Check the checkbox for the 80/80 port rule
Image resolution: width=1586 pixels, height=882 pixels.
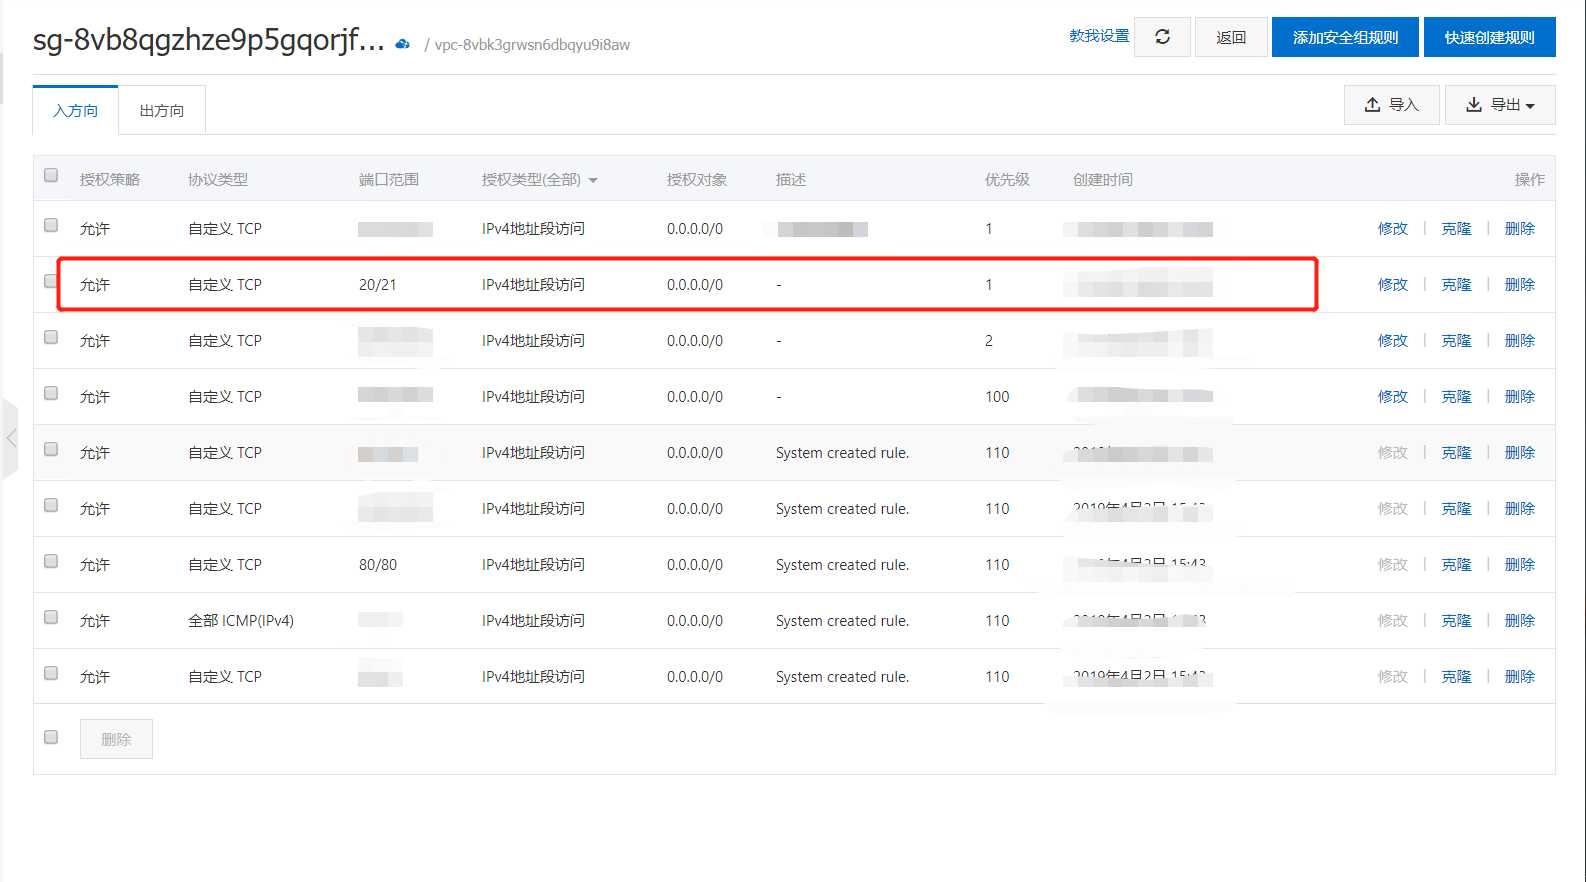(51, 561)
